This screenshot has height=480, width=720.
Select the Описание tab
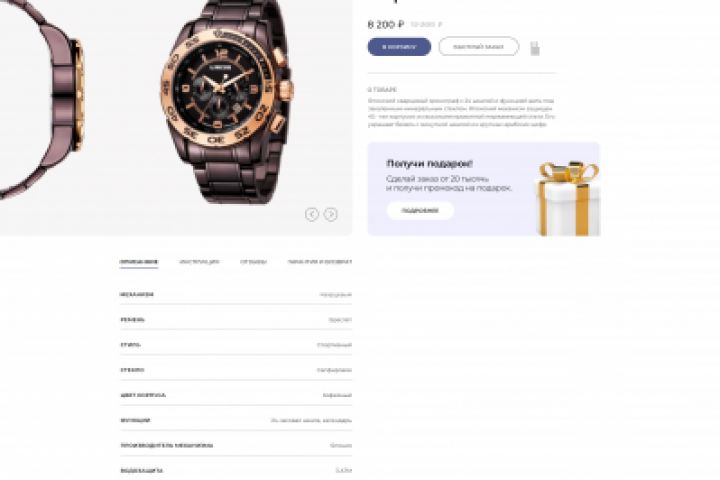pyautogui.click(x=139, y=262)
